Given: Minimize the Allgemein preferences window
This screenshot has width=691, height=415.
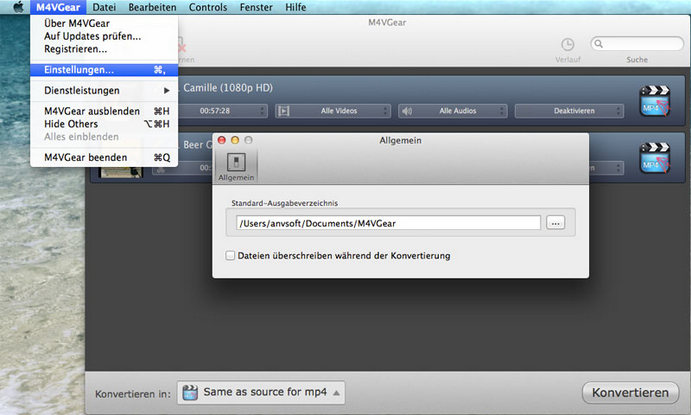Looking at the screenshot, I should tap(235, 140).
